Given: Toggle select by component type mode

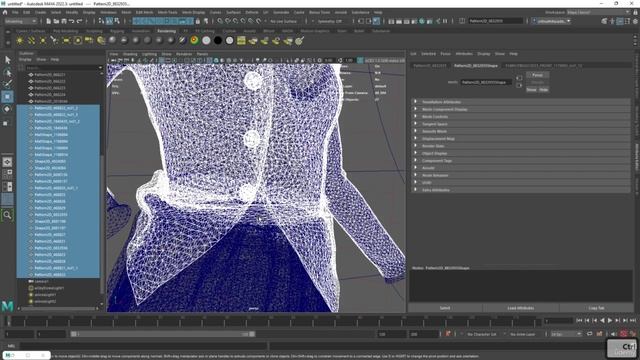Looking at the screenshot, I should click(x=117, y=21).
